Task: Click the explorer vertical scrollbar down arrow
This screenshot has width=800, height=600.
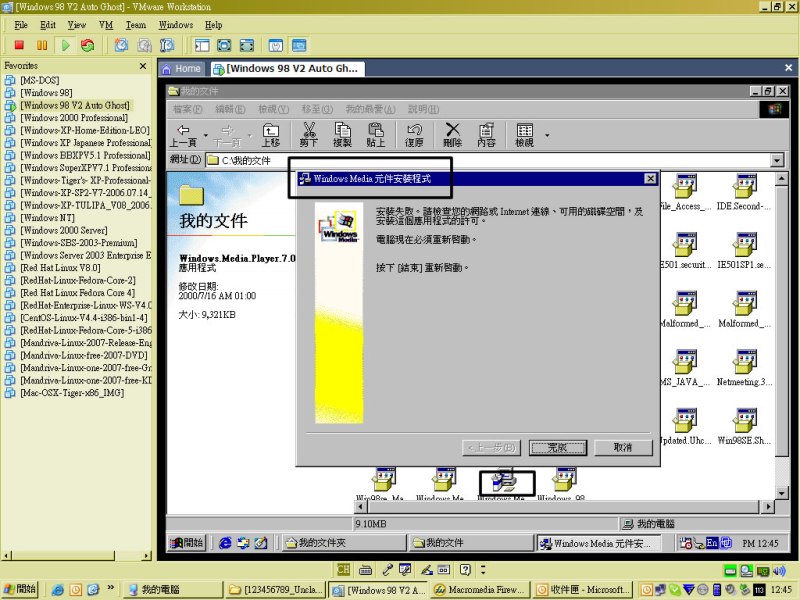Action: point(781,493)
